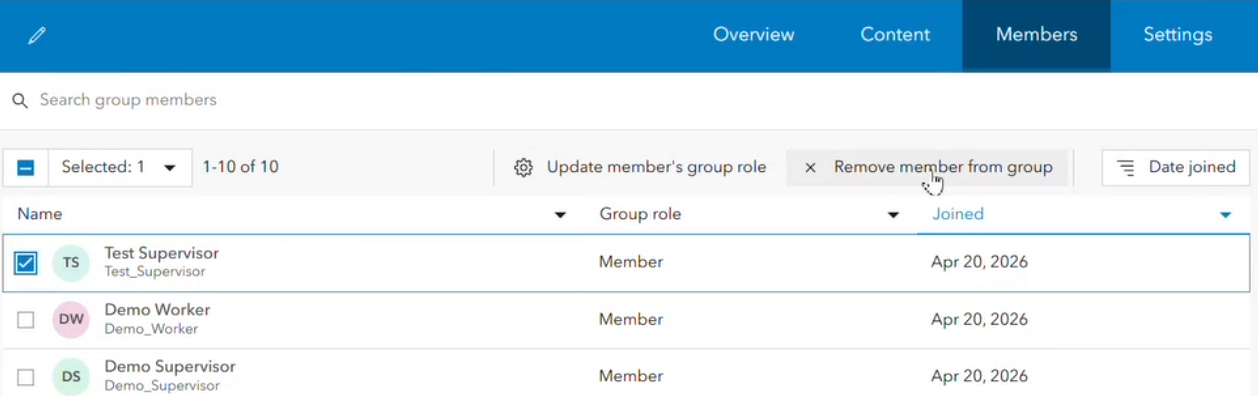This screenshot has width=1258, height=396.
Task: Toggle the select-all members checkbox
Action: pyautogui.click(x=26, y=168)
